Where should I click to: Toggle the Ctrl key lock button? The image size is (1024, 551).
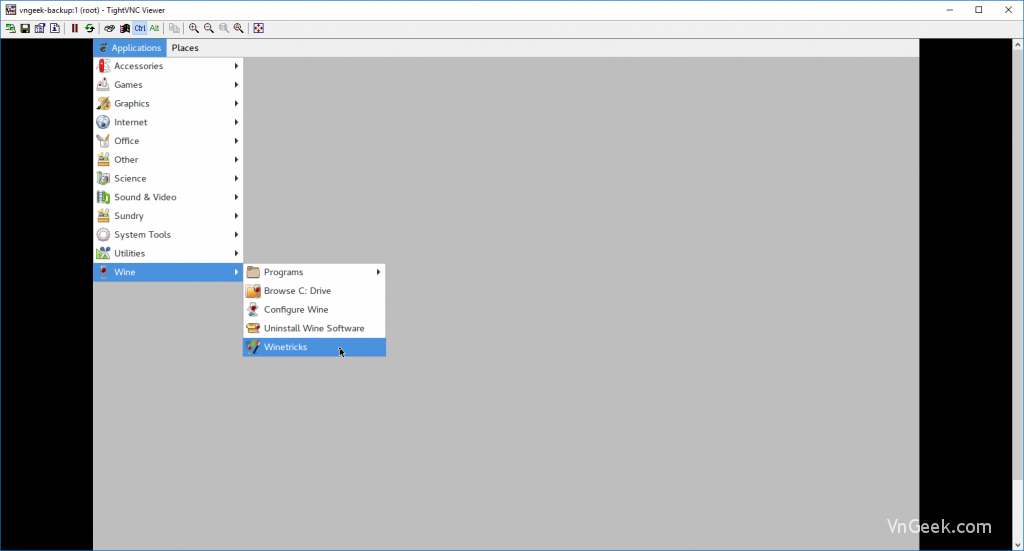pyautogui.click(x=140, y=28)
